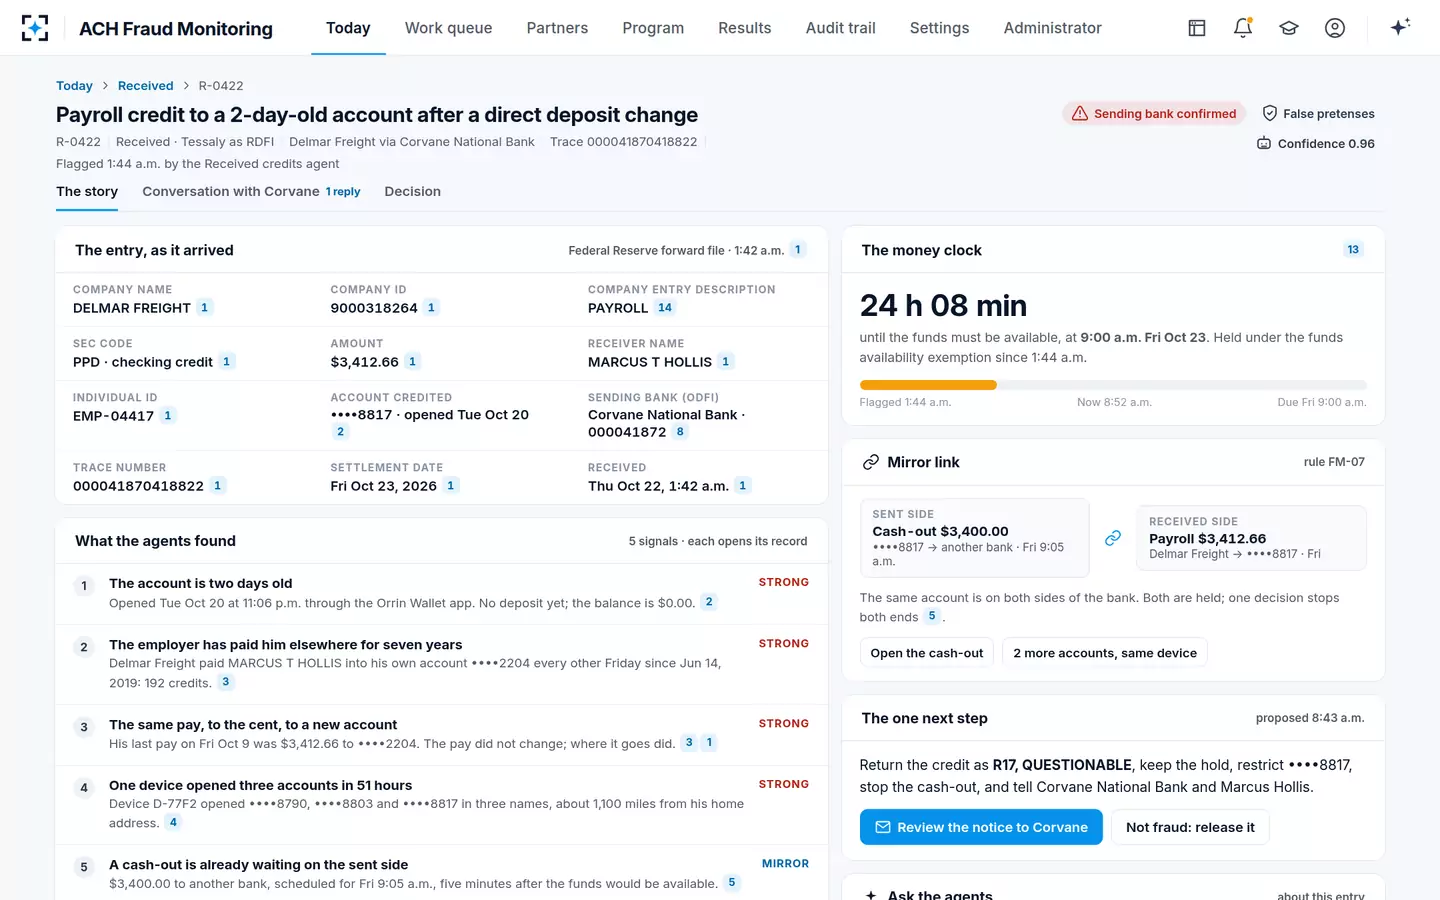Switch to the Decision tab
Viewport: 1440px width, 900px height.
point(412,191)
